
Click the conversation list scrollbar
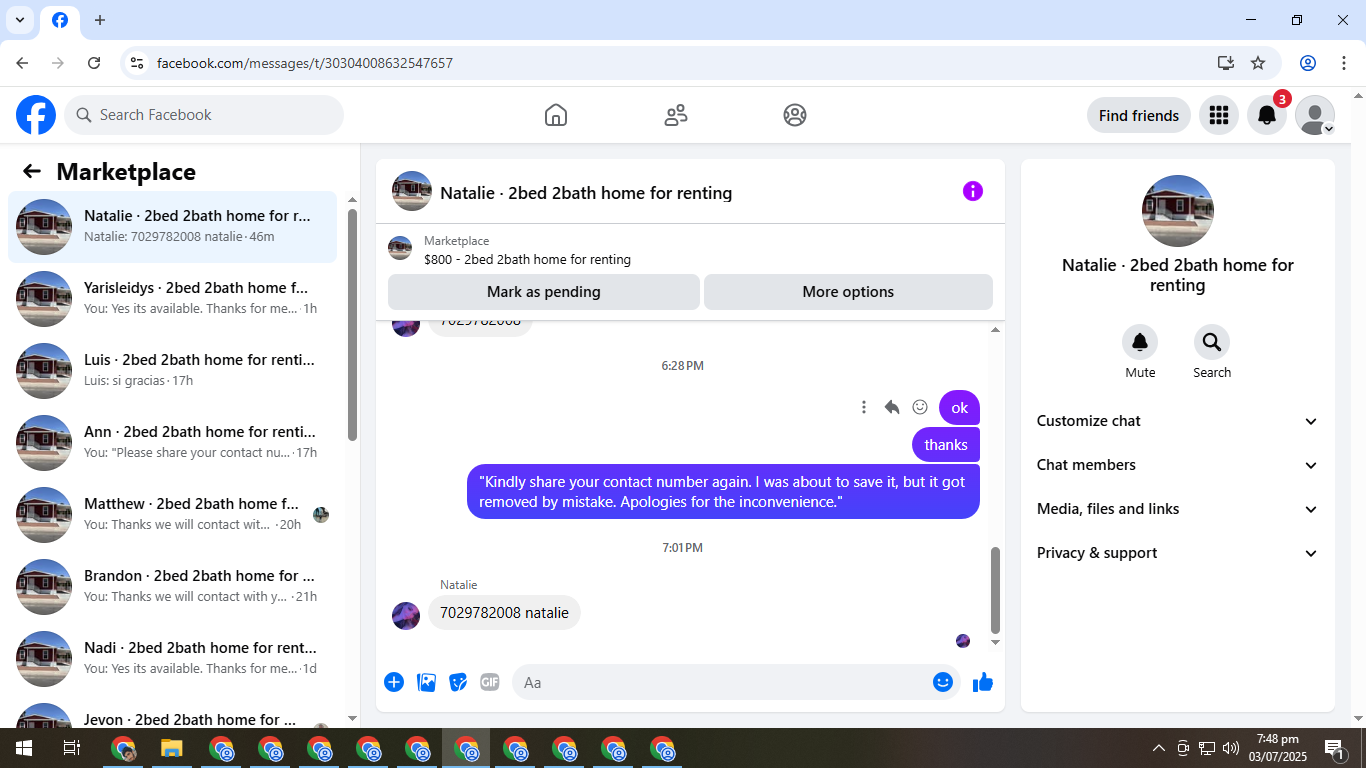tap(352, 325)
